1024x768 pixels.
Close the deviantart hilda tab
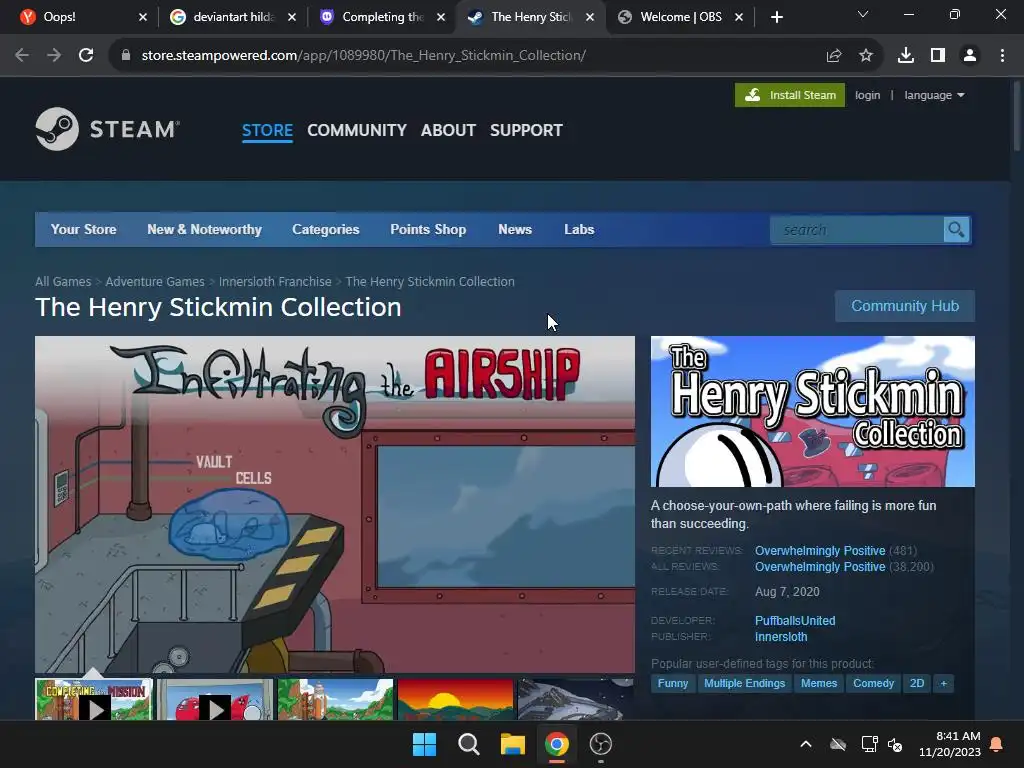click(292, 17)
